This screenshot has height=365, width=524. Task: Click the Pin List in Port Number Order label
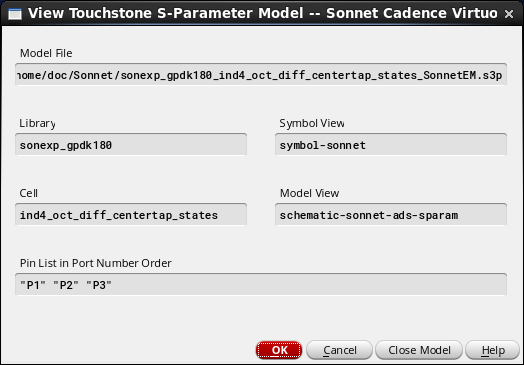[96, 263]
